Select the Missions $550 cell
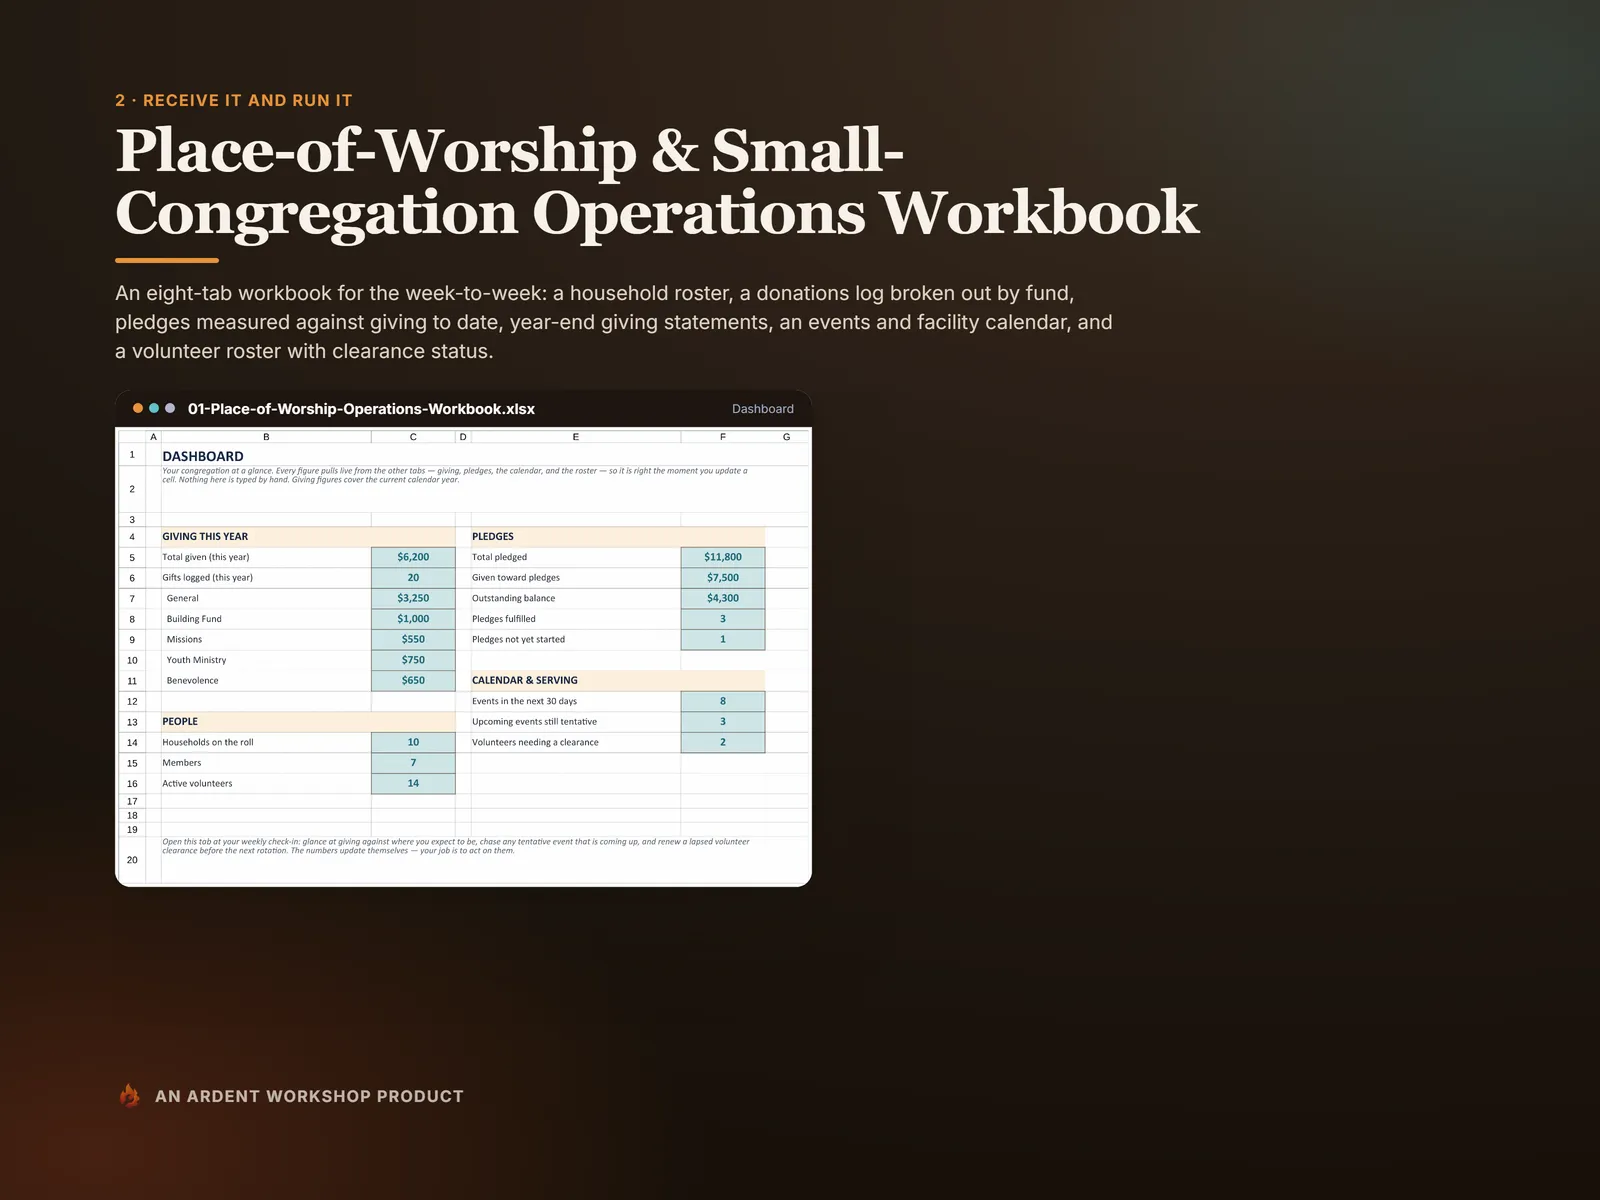Screen dimensions: 1600x1200 413,639
